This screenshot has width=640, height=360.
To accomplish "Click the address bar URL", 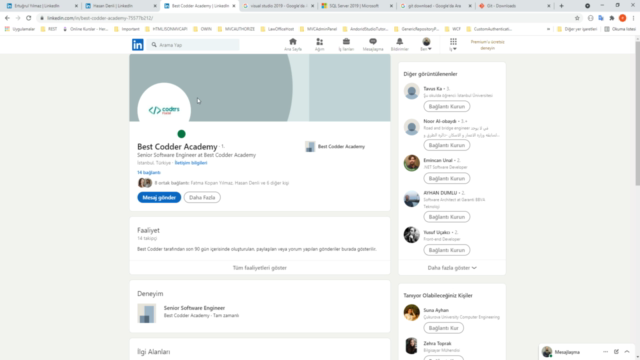I will tap(100, 18).
